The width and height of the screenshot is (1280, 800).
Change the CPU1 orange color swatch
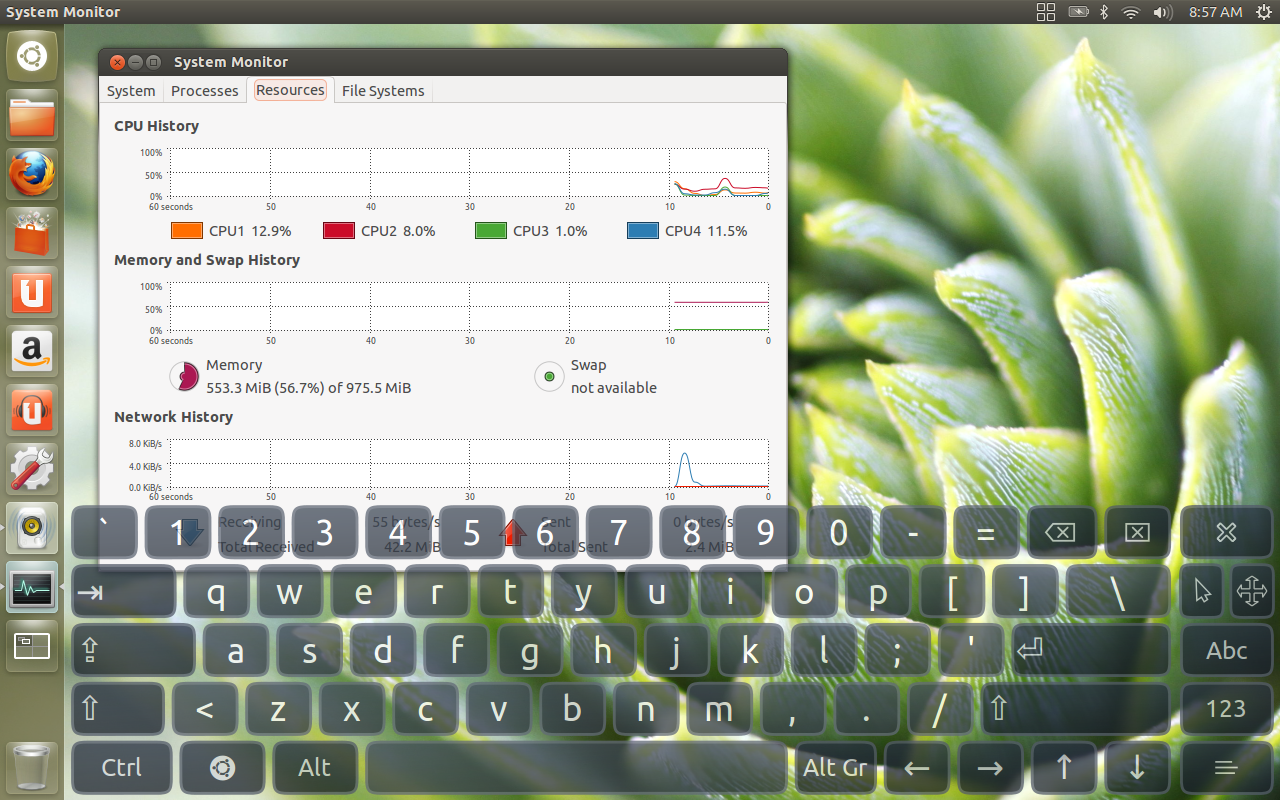188,231
